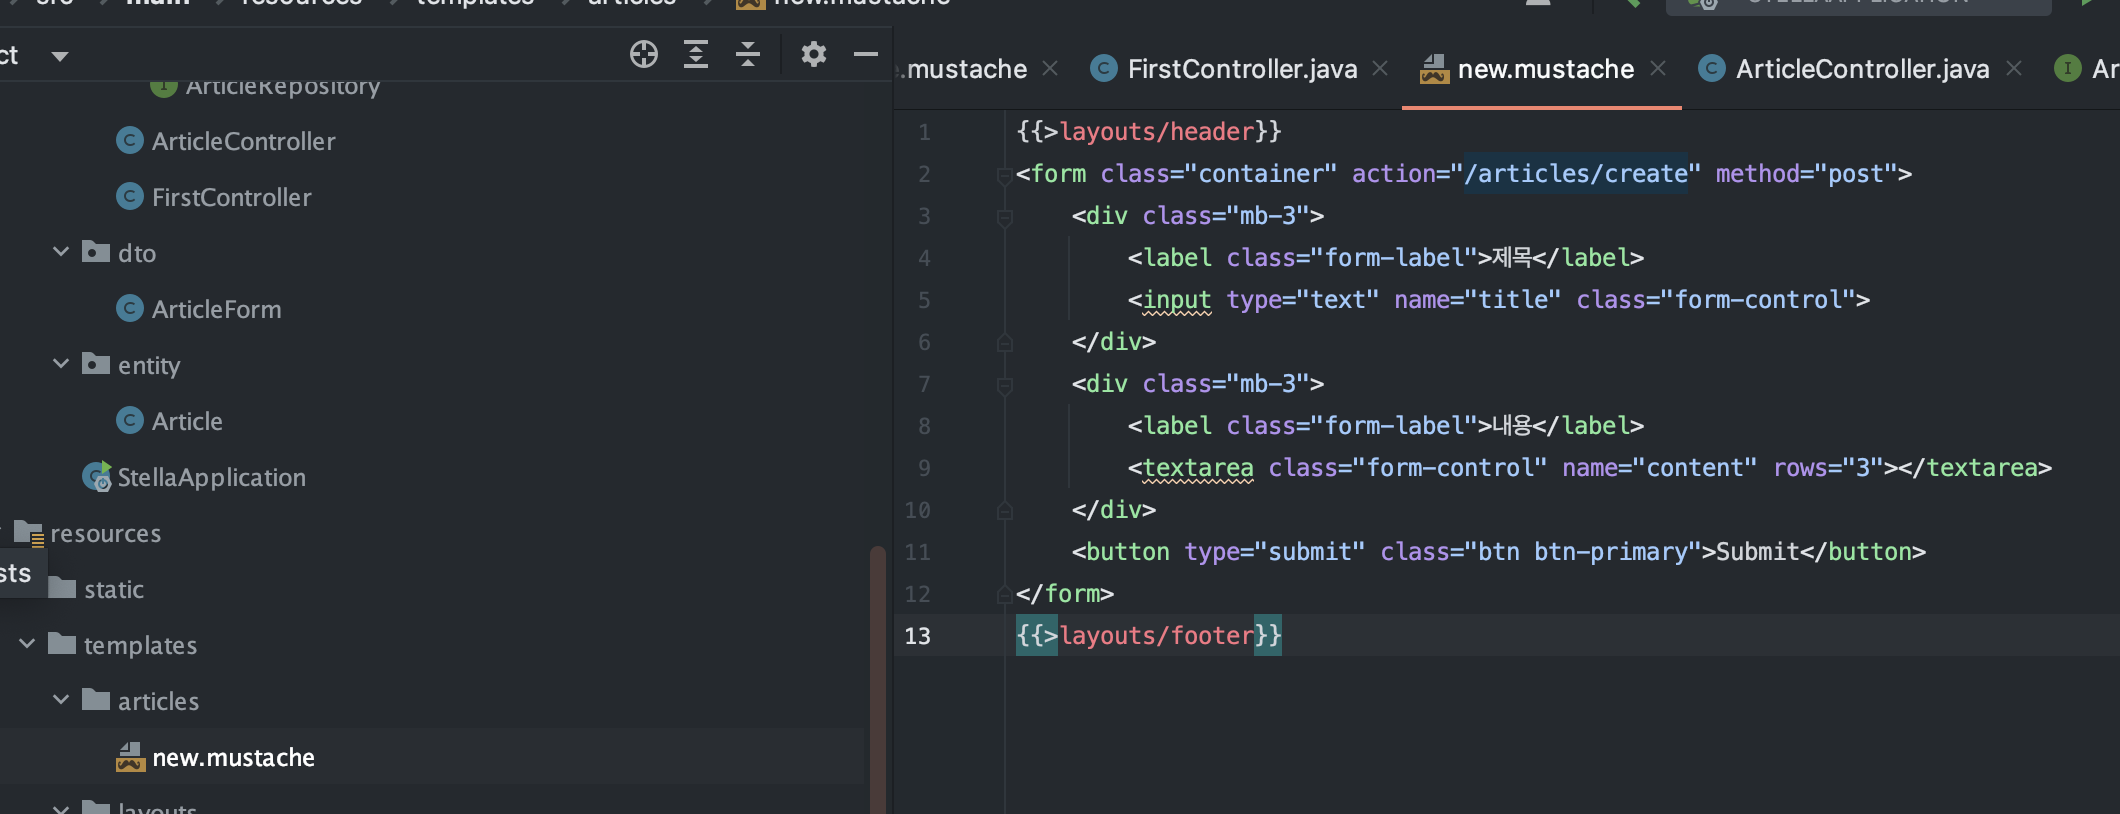Close the leftmost .mustache tab

click(x=1050, y=68)
